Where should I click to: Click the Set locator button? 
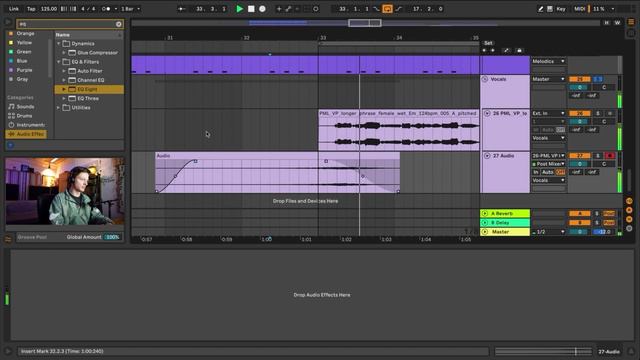(x=488, y=43)
